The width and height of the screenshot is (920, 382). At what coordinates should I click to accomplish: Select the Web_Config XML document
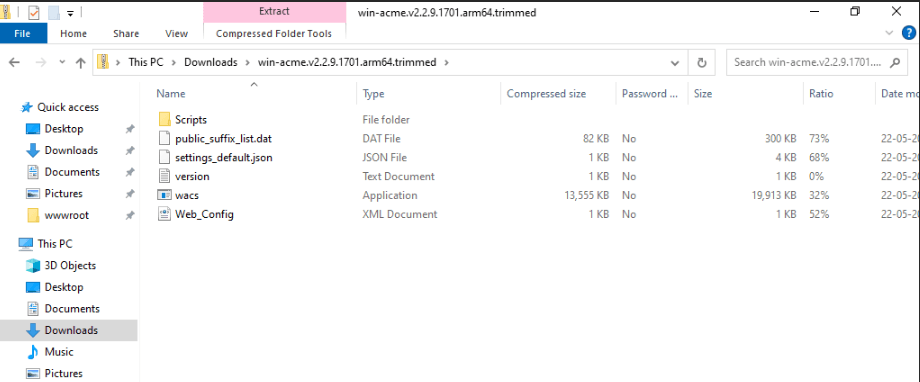click(195, 214)
